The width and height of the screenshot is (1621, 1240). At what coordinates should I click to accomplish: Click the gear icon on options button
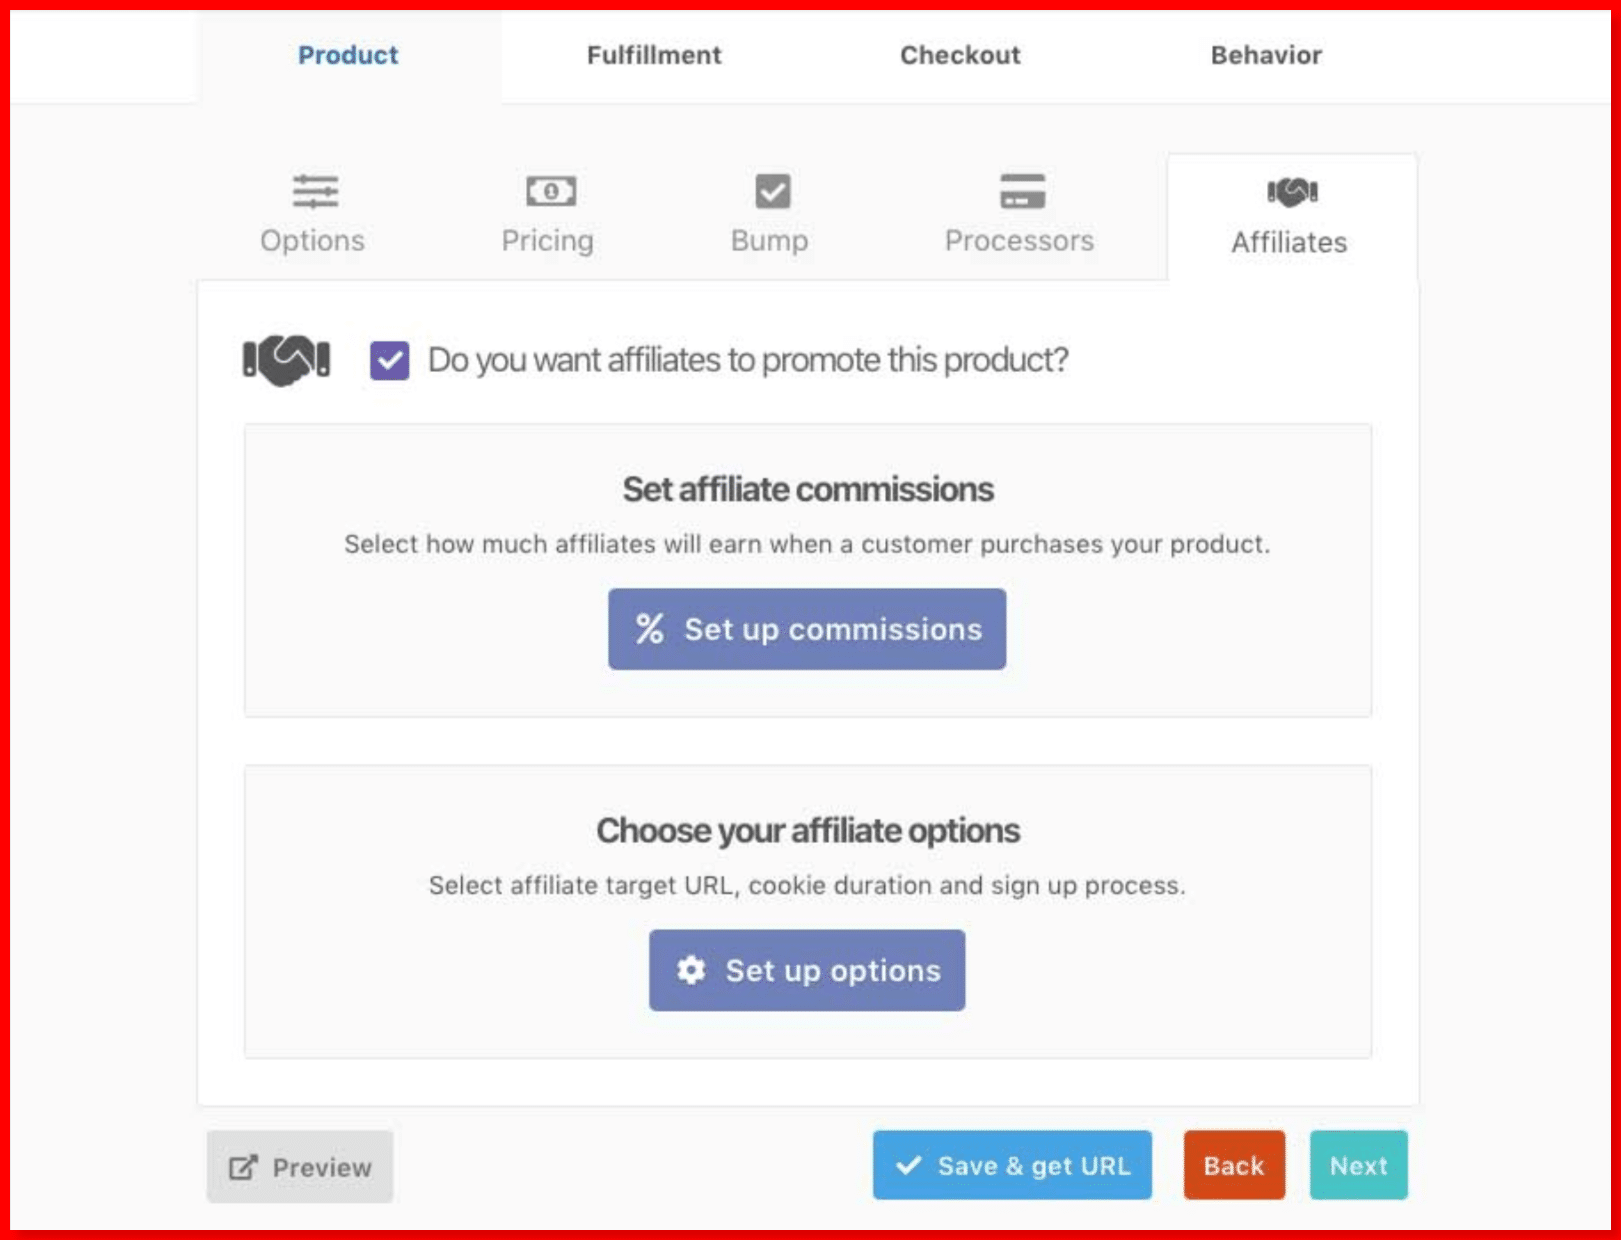coord(691,970)
